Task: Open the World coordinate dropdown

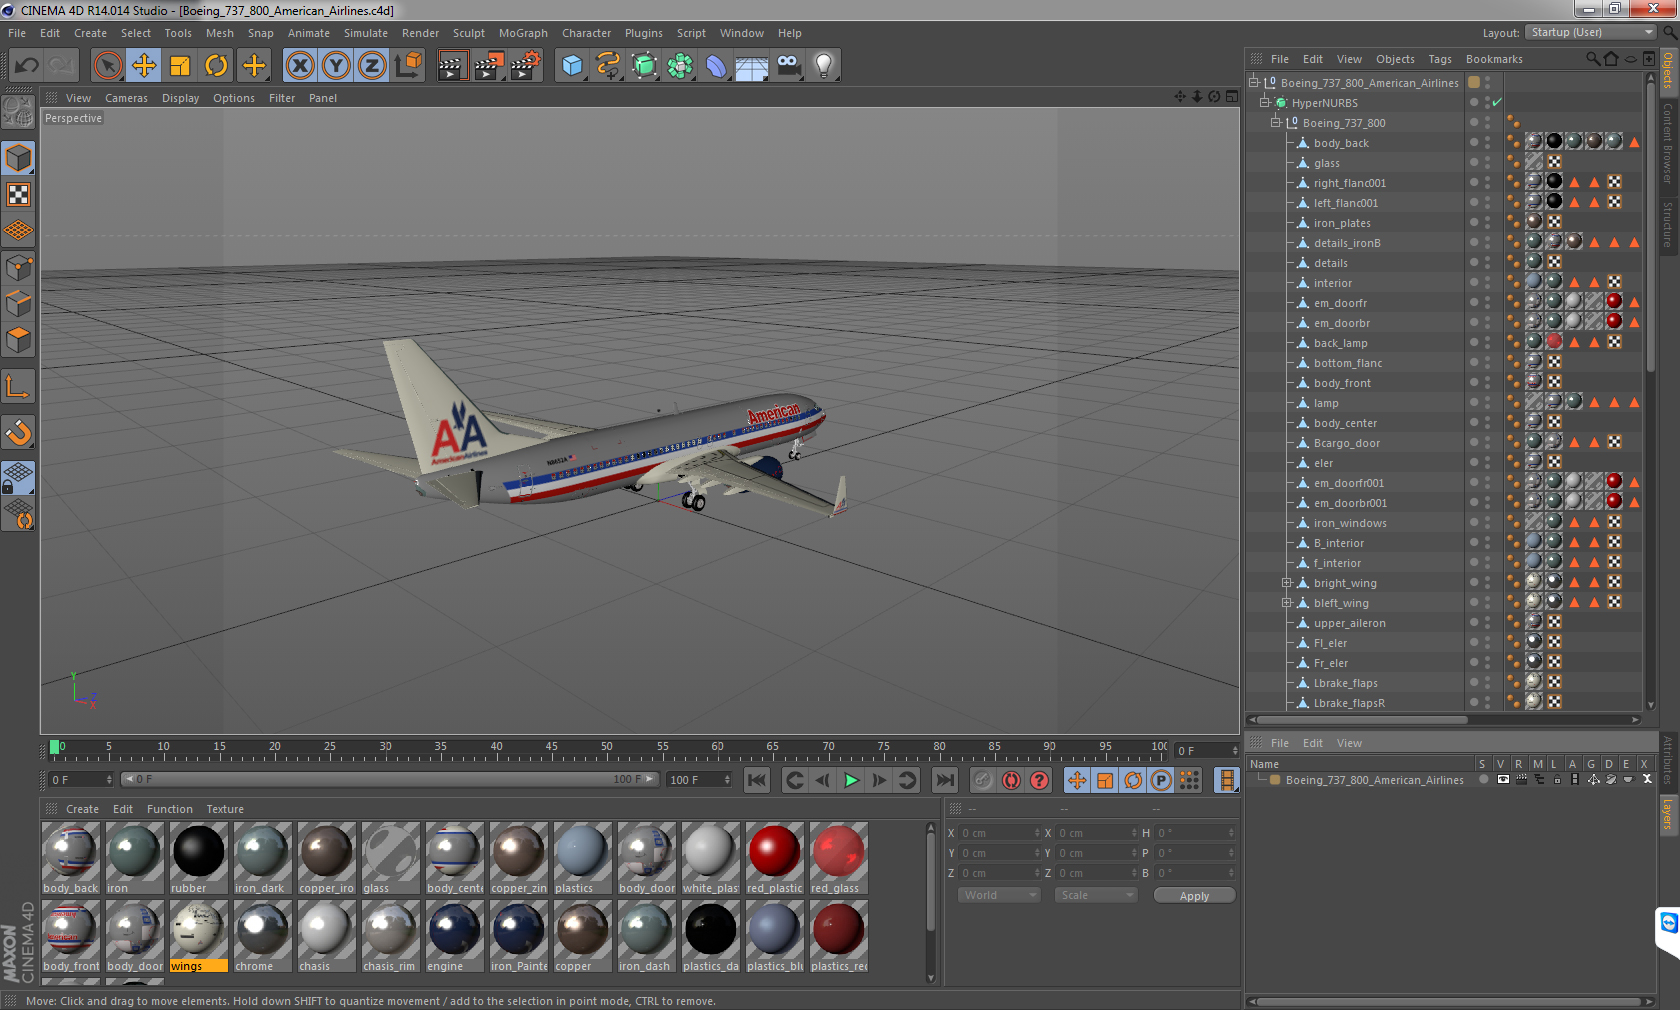Action: click(x=999, y=895)
